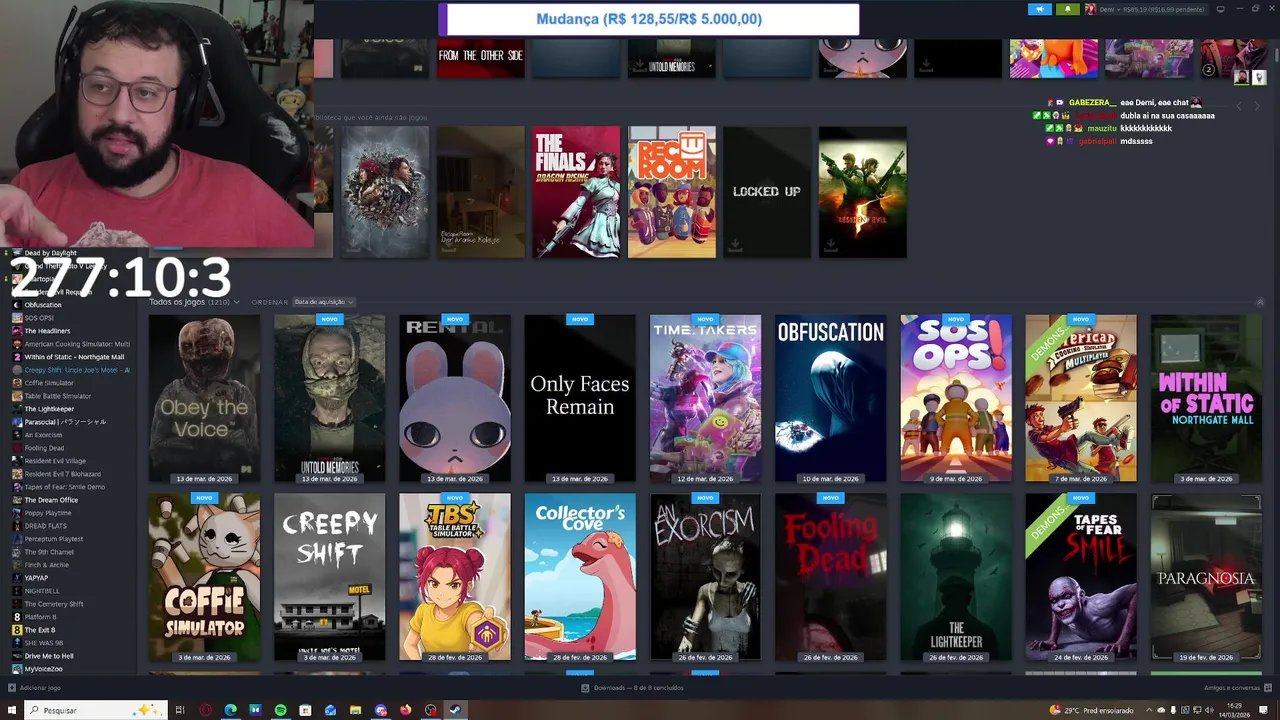This screenshot has width=1280, height=720.
Task: Open Locked Up cover in upper shelf
Action: tap(767, 192)
